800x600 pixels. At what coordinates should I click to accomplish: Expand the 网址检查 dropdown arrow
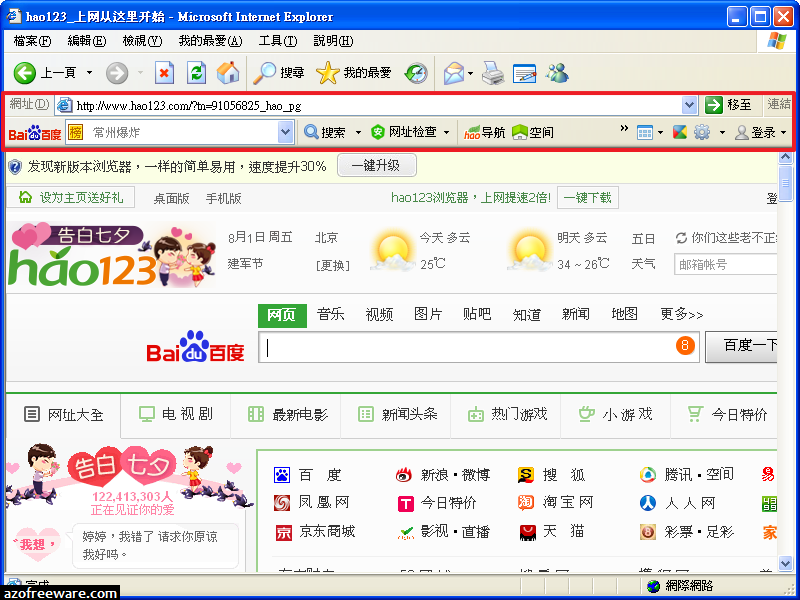(446, 133)
